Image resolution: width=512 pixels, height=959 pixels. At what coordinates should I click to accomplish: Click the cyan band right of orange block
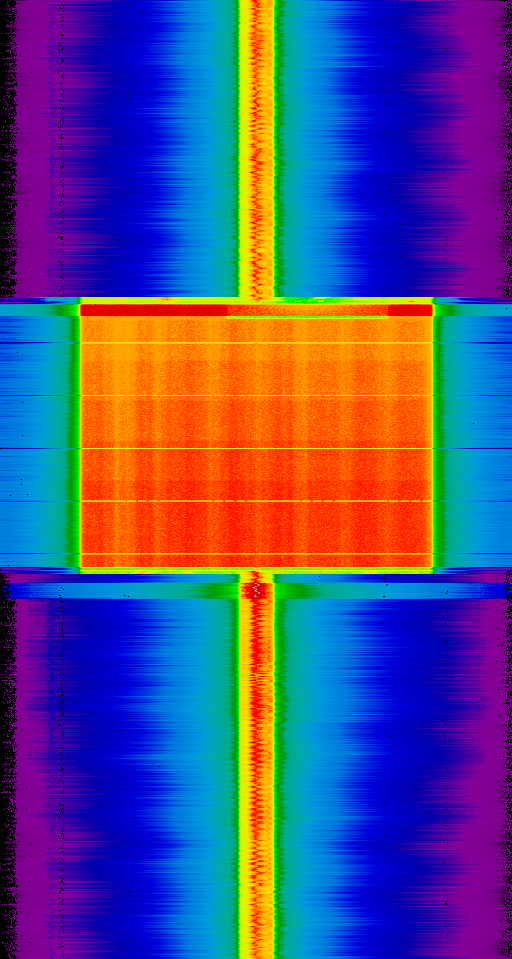click(x=476, y=435)
